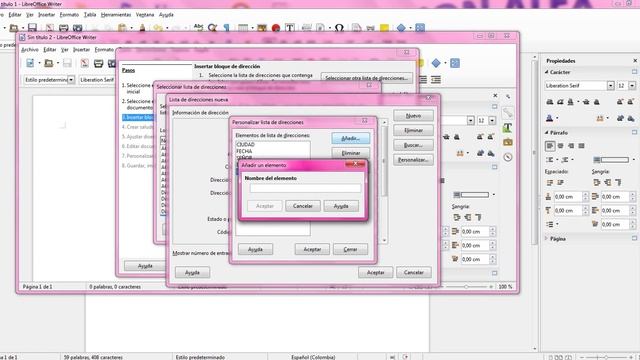This screenshot has width=640, height=360.
Task: Close the Propiedades sidebar panel
Action: tap(635, 61)
